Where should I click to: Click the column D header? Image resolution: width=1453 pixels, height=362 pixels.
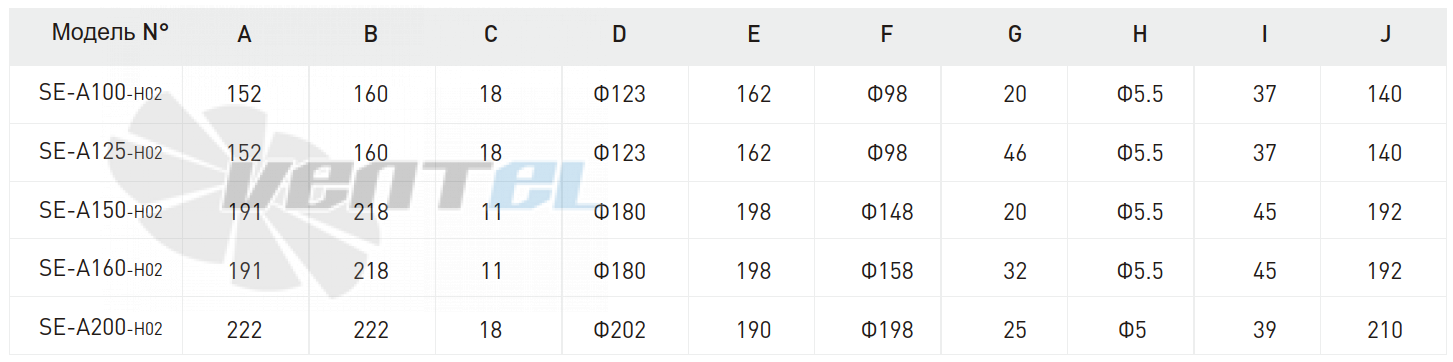620,34
